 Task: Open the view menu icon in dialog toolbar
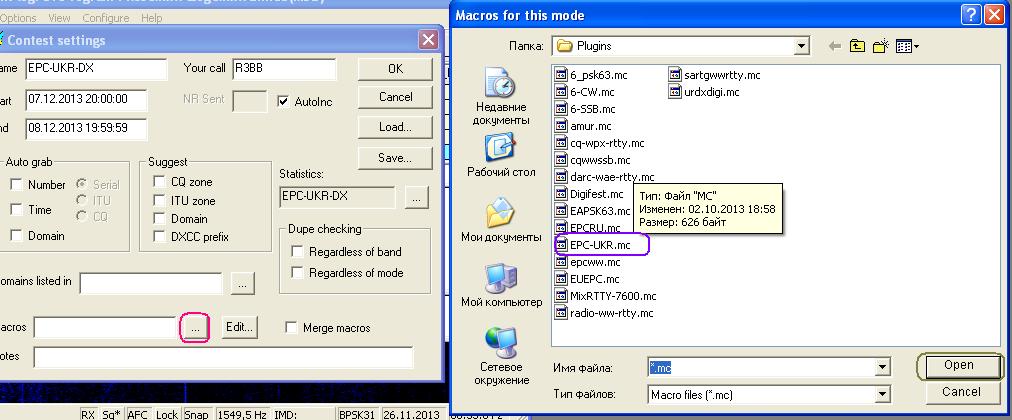tap(907, 46)
